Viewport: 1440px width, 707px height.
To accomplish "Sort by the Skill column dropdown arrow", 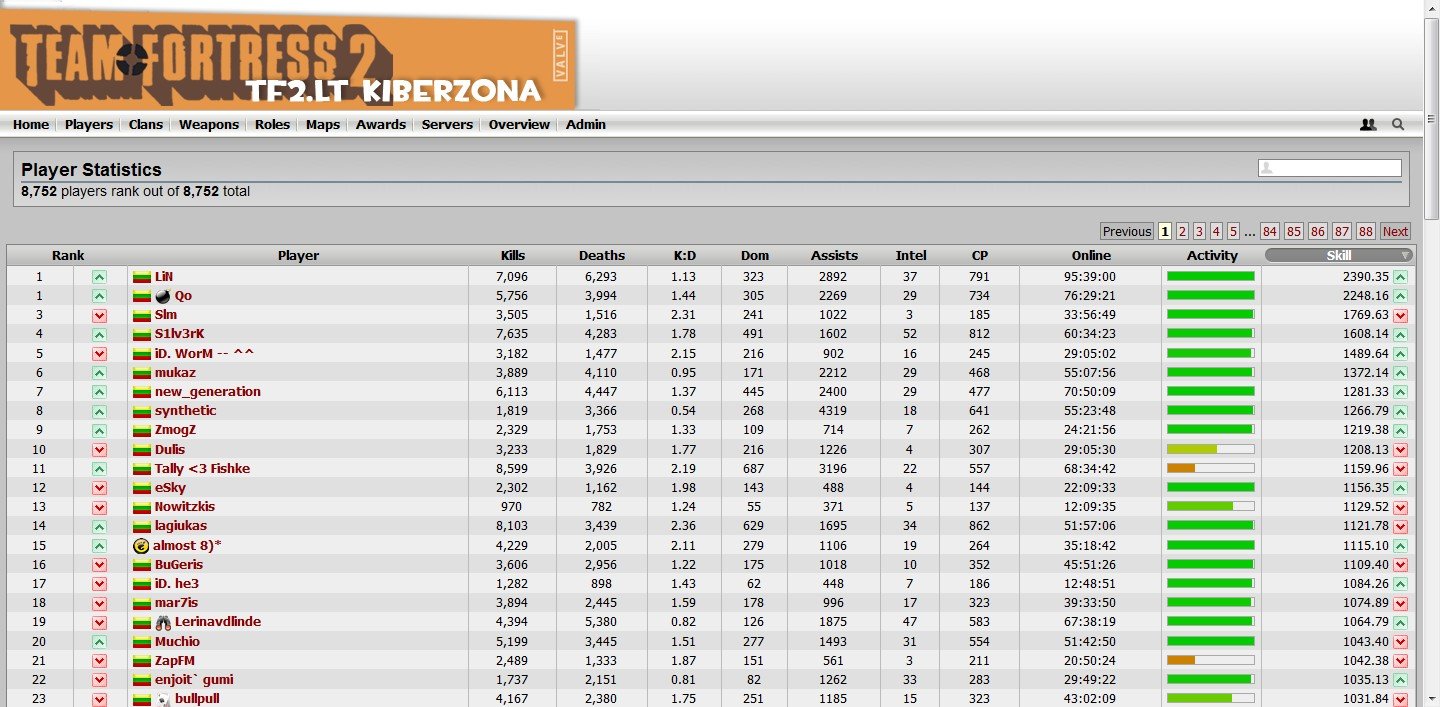I will (x=1405, y=256).
